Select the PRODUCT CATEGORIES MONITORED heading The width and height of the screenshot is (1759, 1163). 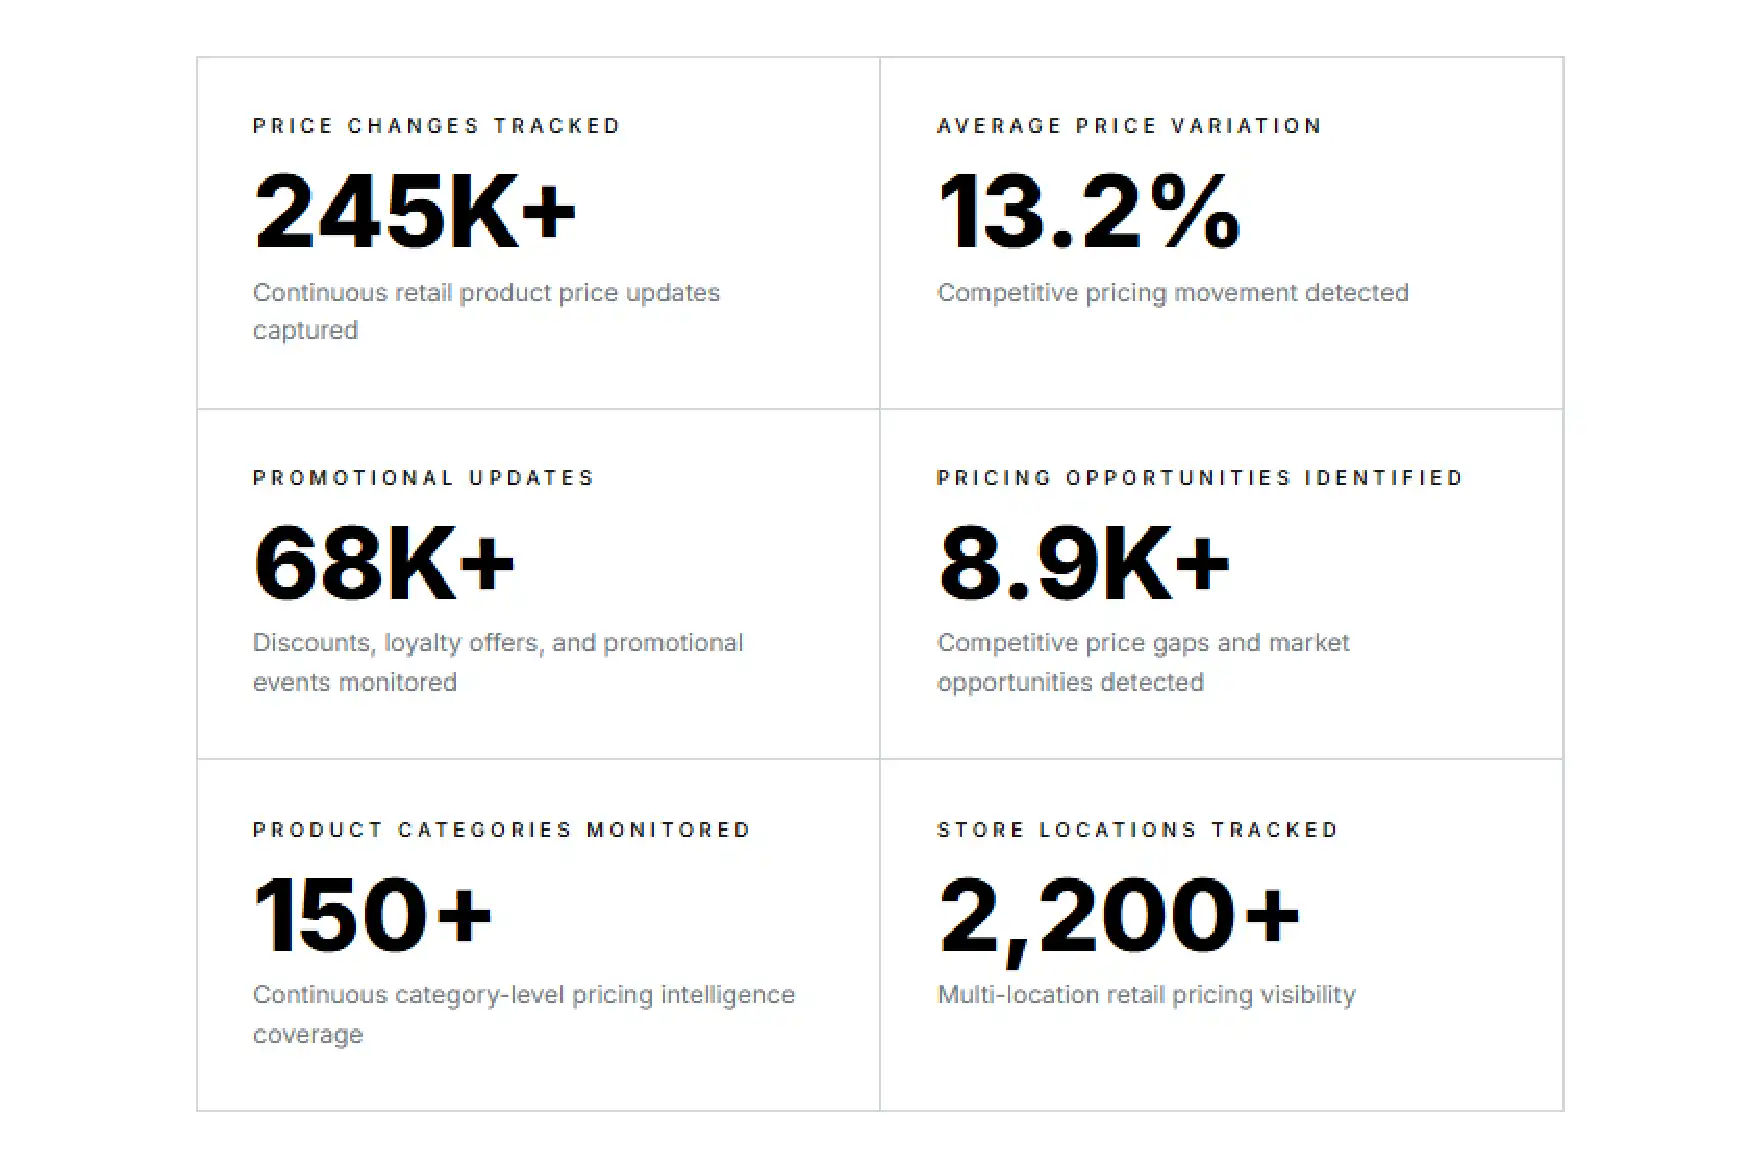point(501,830)
